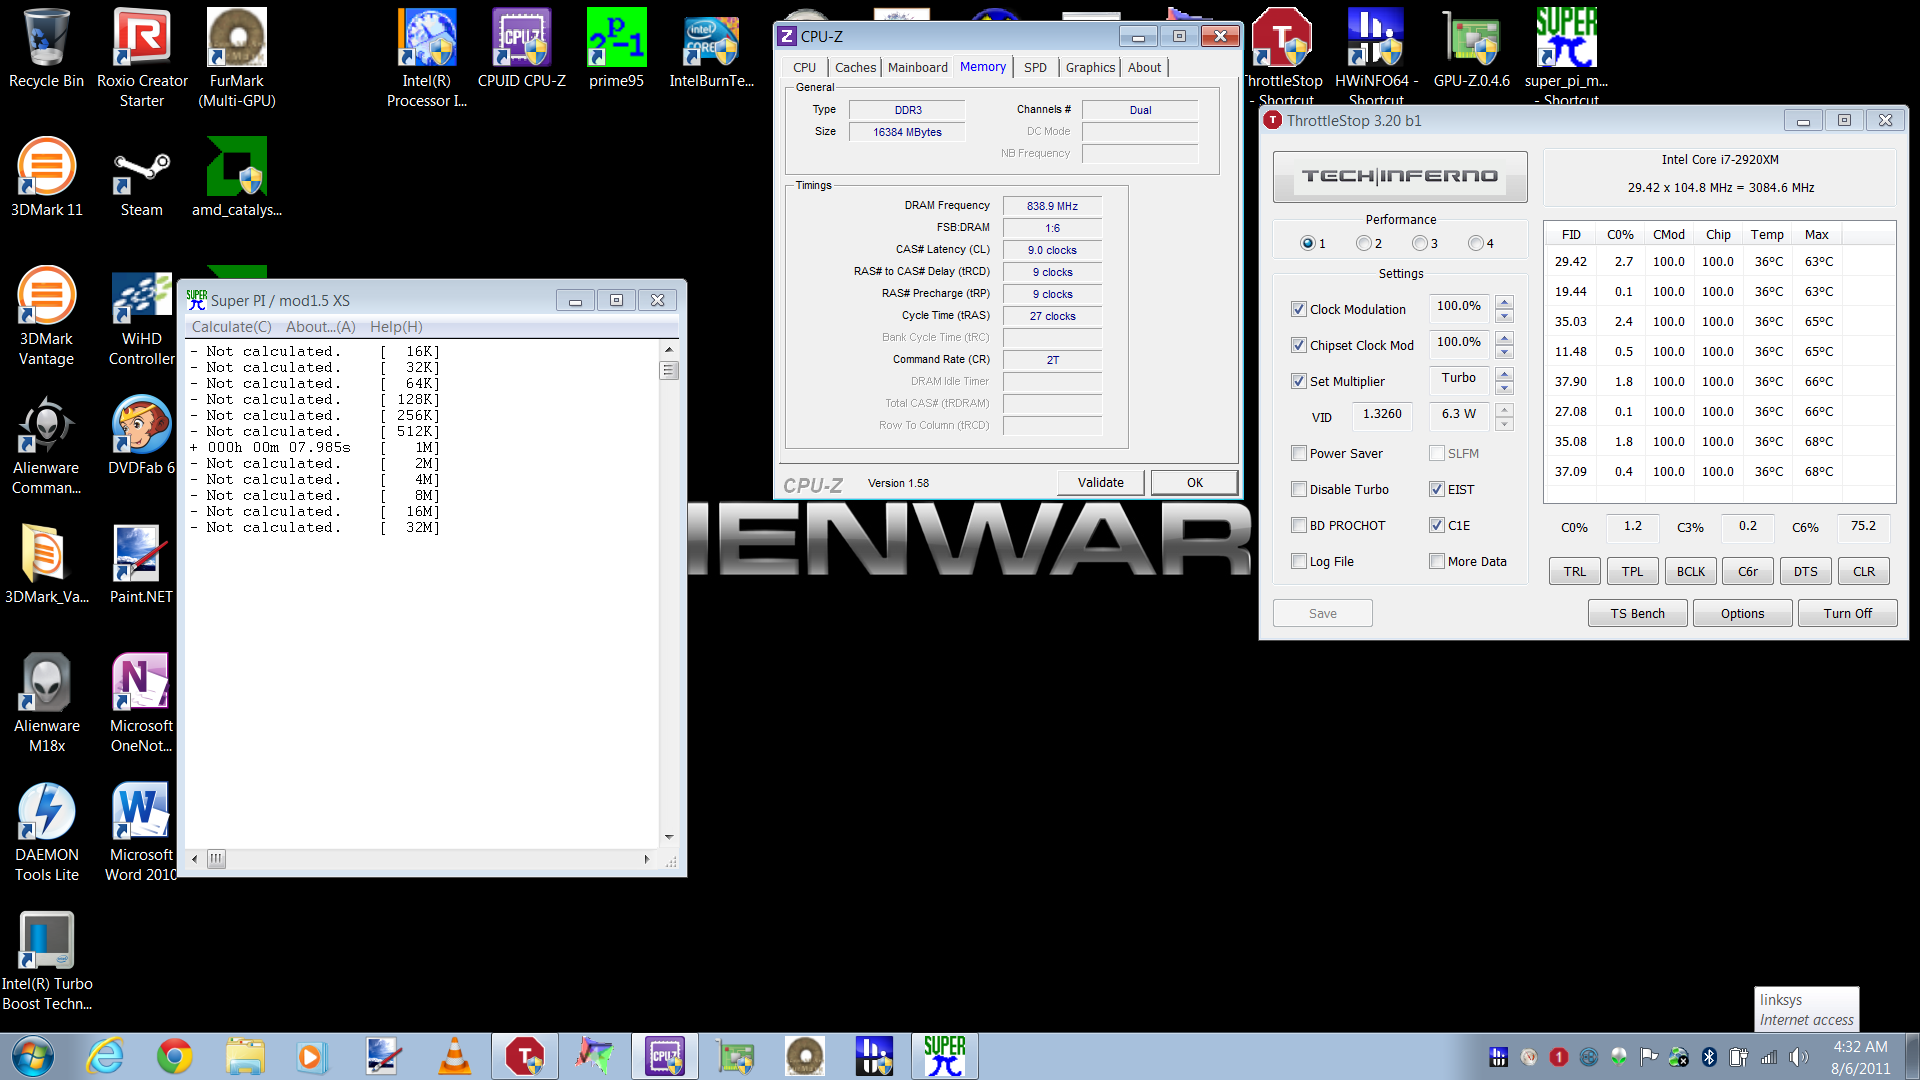Enable Power Saver checkbox
This screenshot has height=1080, width=1920.
tap(1298, 453)
